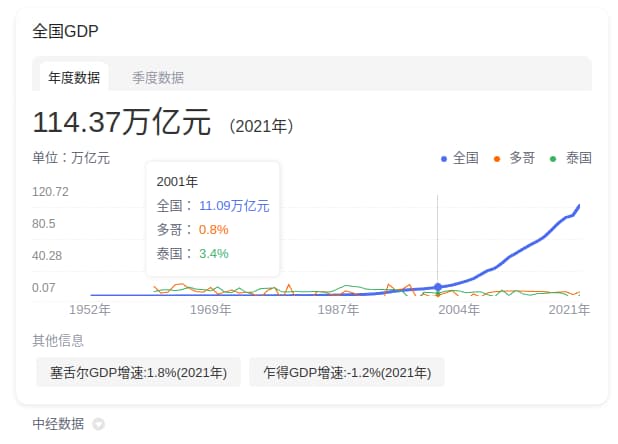Viewport: 618px width, 444px height.
Task: Click the 114.37万亿元 headline value
Action: (x=121, y=122)
